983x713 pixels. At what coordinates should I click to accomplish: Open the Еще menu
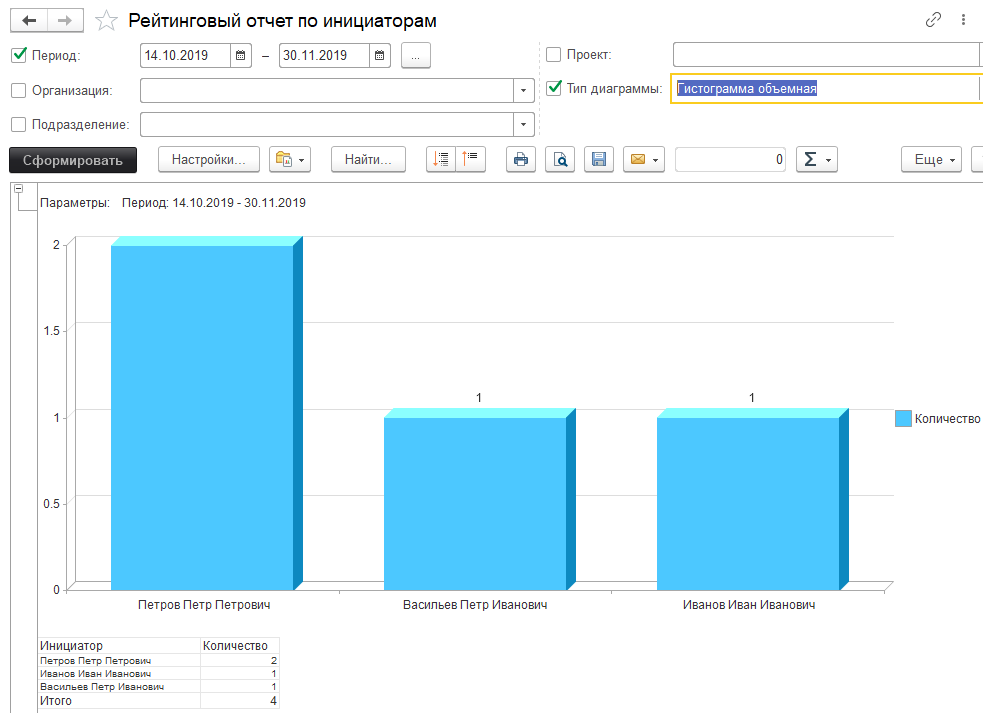tap(931, 159)
